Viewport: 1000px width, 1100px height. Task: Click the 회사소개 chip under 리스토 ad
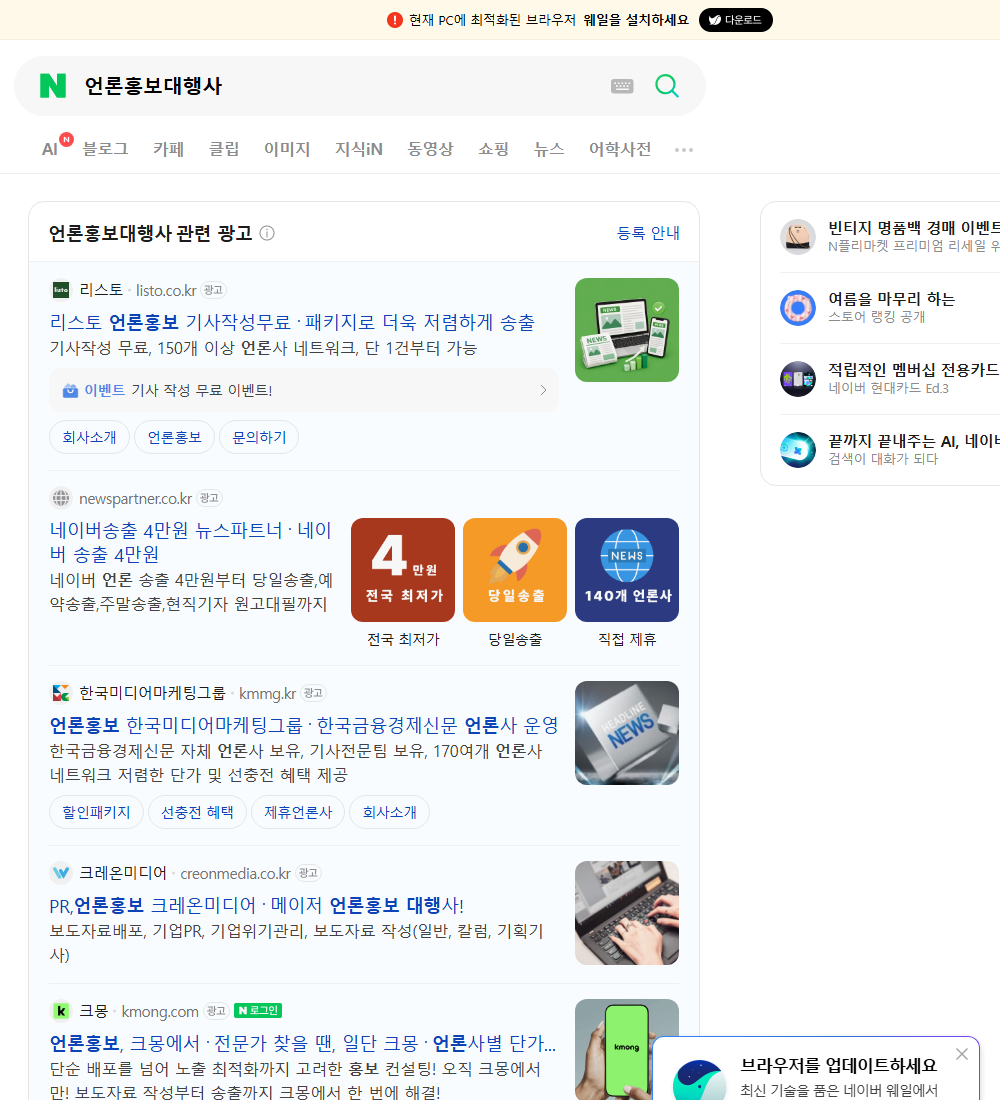tap(89, 437)
